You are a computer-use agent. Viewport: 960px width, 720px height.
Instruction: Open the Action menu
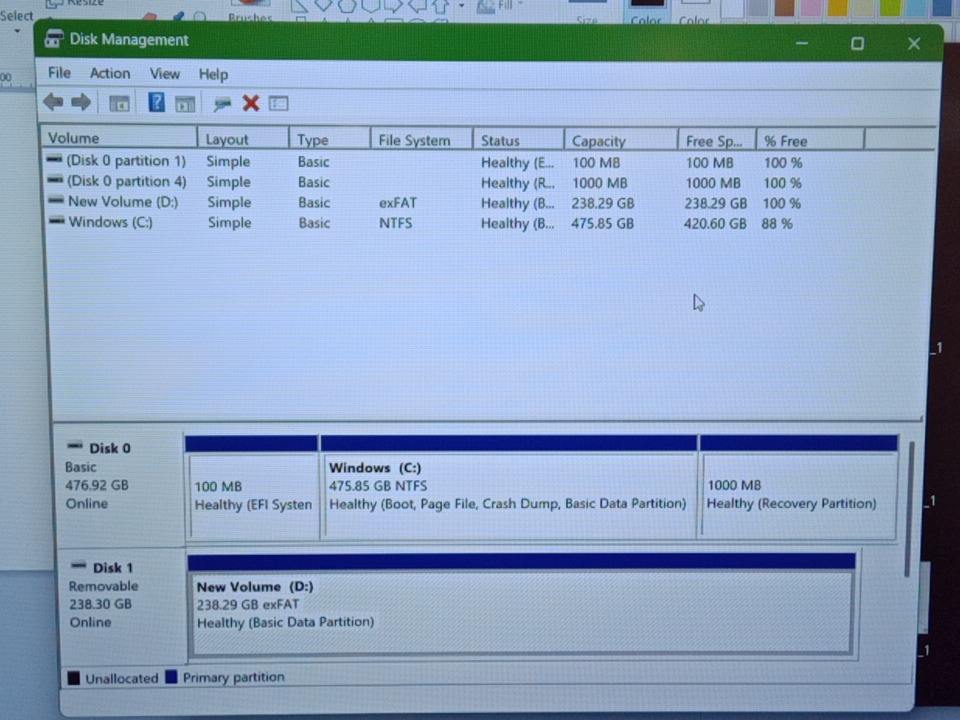tap(110, 73)
